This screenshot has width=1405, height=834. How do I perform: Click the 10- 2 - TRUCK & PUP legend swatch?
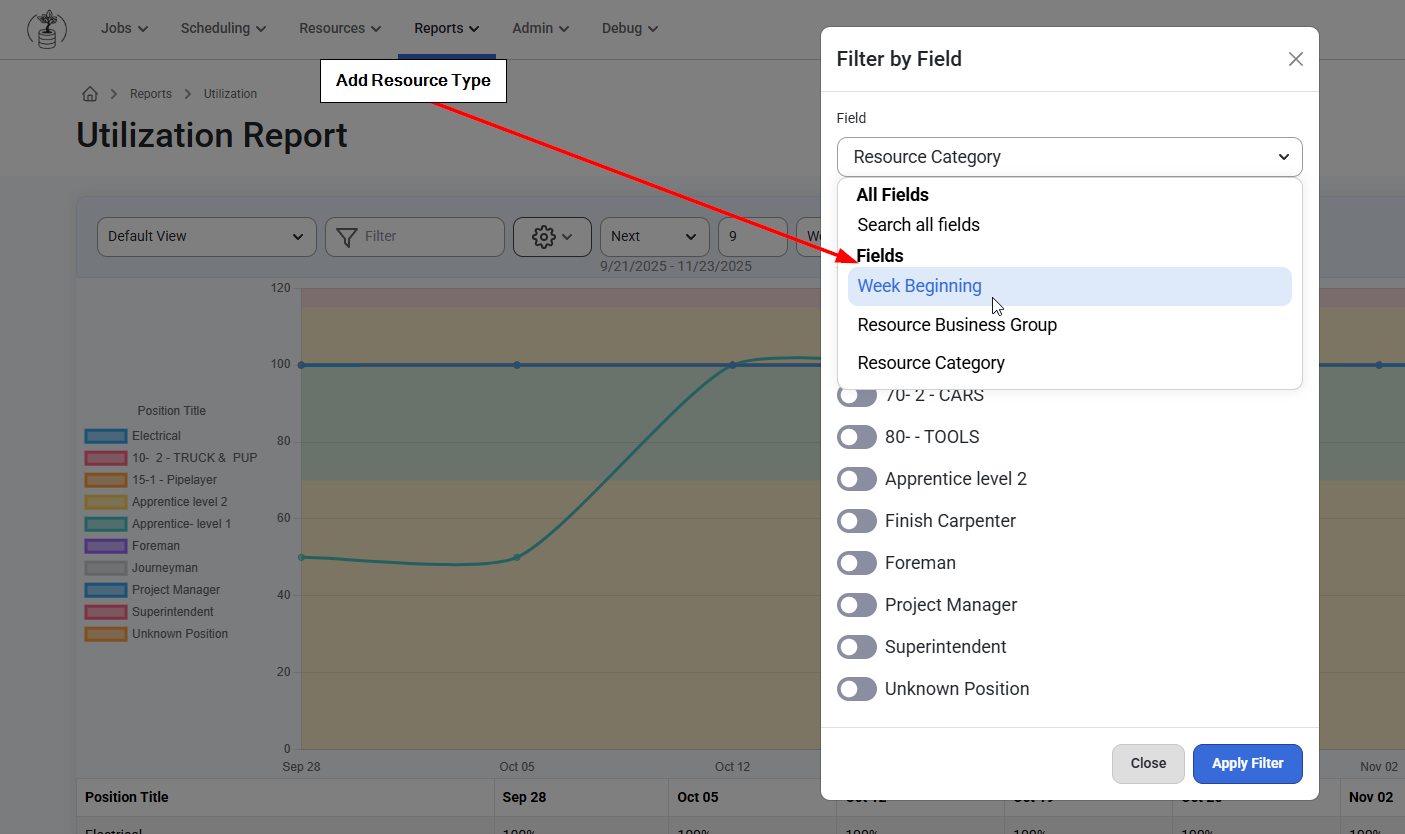[106, 458]
